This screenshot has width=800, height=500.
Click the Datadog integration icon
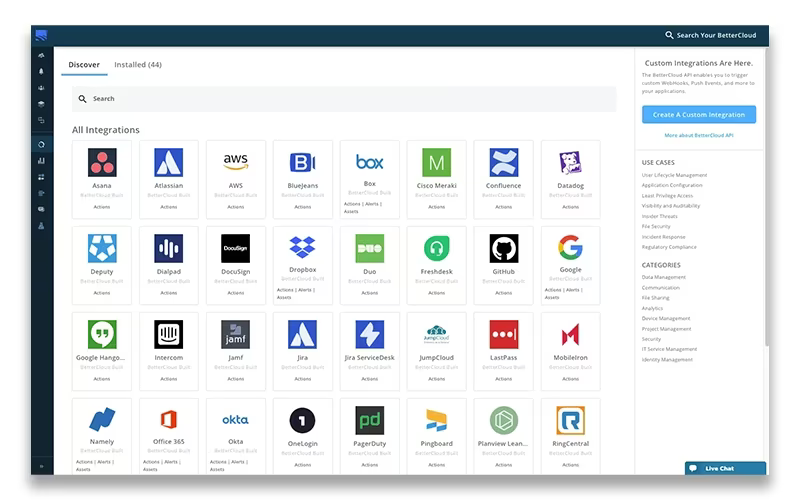[x=570, y=162]
